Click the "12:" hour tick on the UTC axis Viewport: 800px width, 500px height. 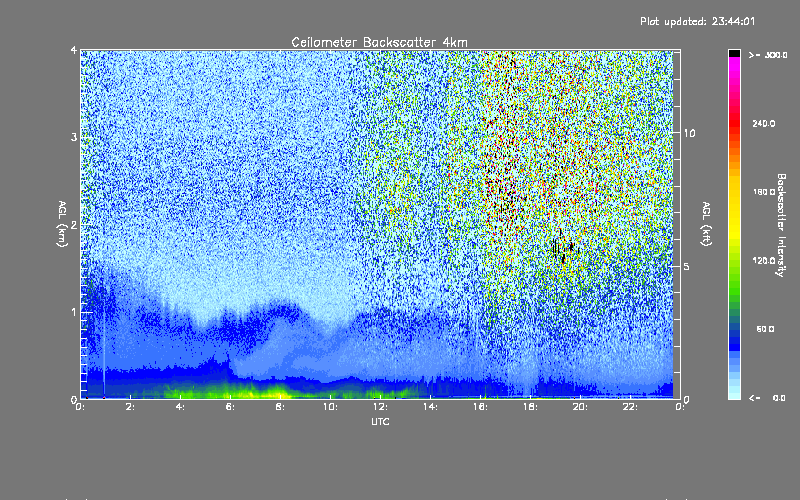380,407
